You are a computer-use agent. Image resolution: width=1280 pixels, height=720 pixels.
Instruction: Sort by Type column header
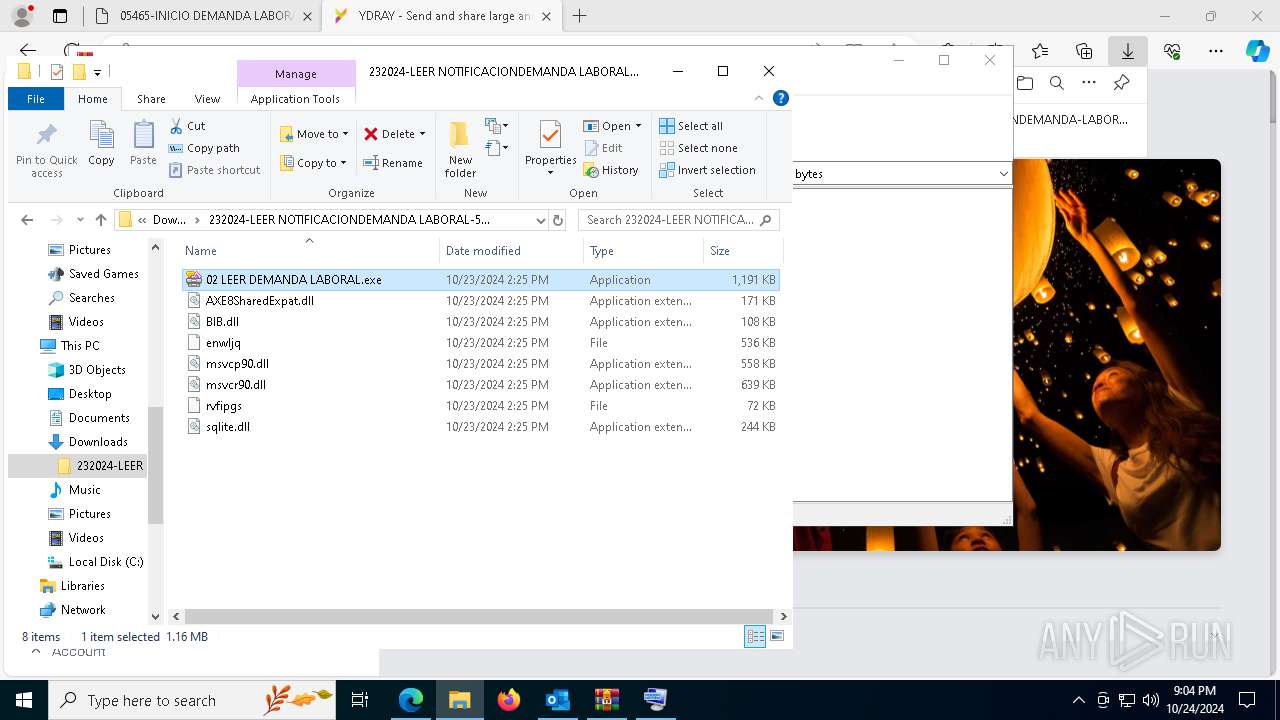click(x=643, y=251)
